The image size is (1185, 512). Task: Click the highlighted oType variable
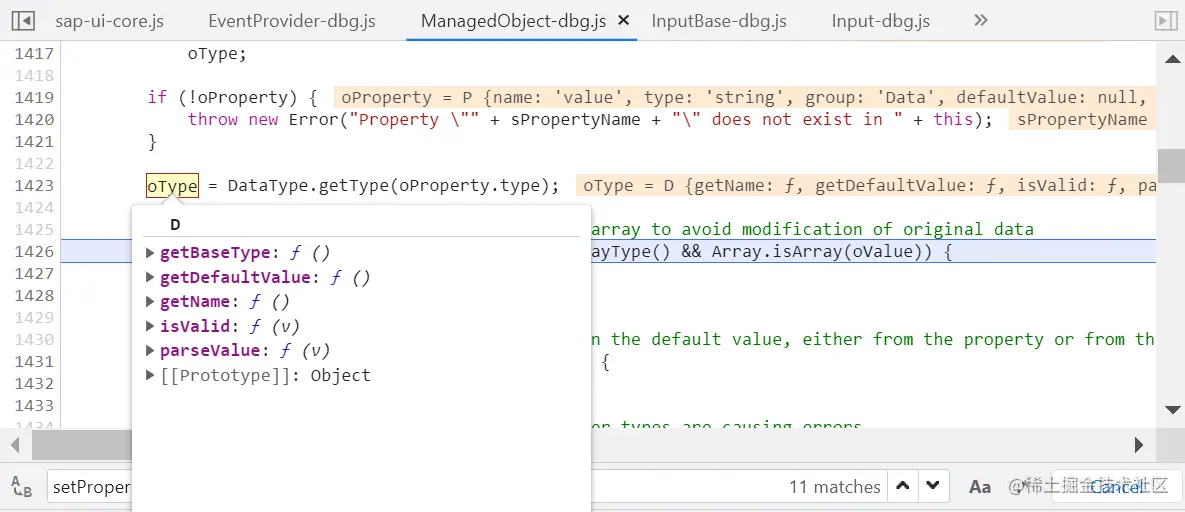(x=172, y=185)
